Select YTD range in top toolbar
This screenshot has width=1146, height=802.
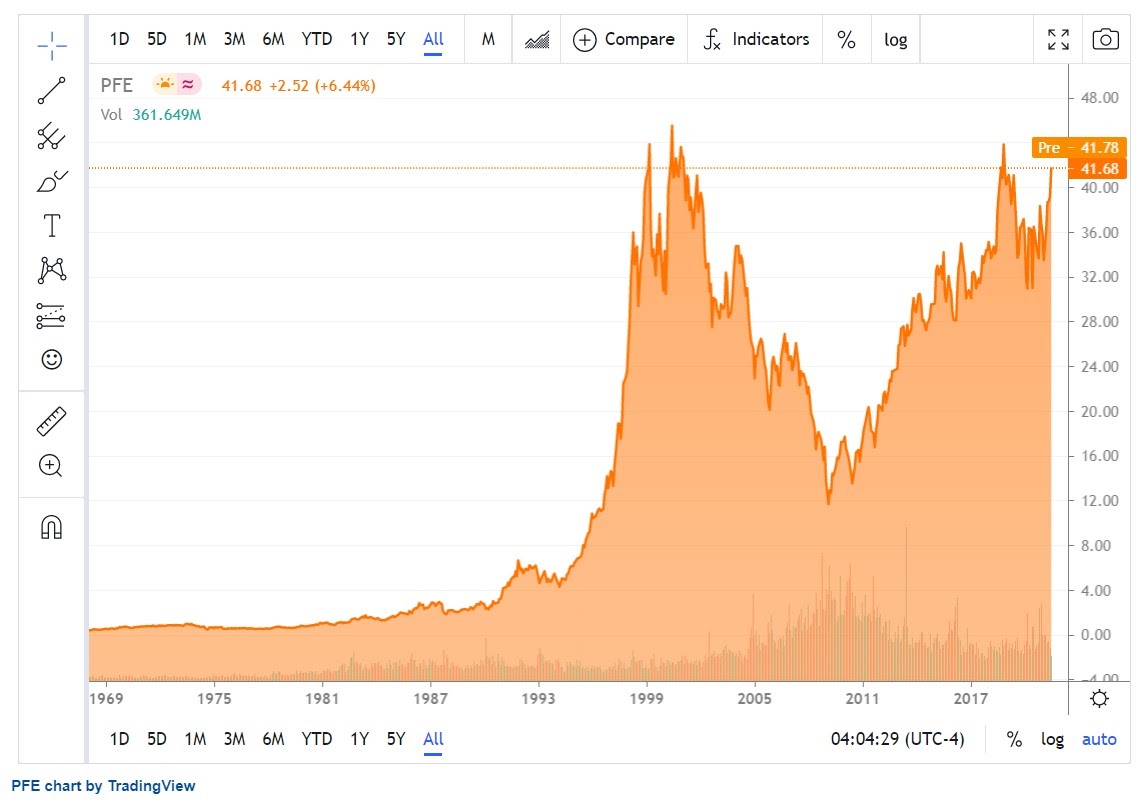point(316,39)
